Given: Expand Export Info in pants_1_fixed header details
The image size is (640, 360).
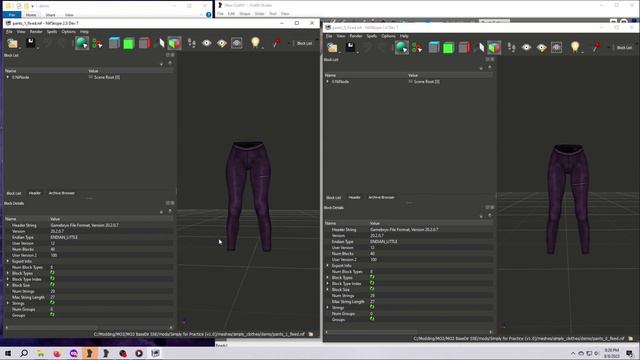Looking at the screenshot, I should tap(7, 261).
